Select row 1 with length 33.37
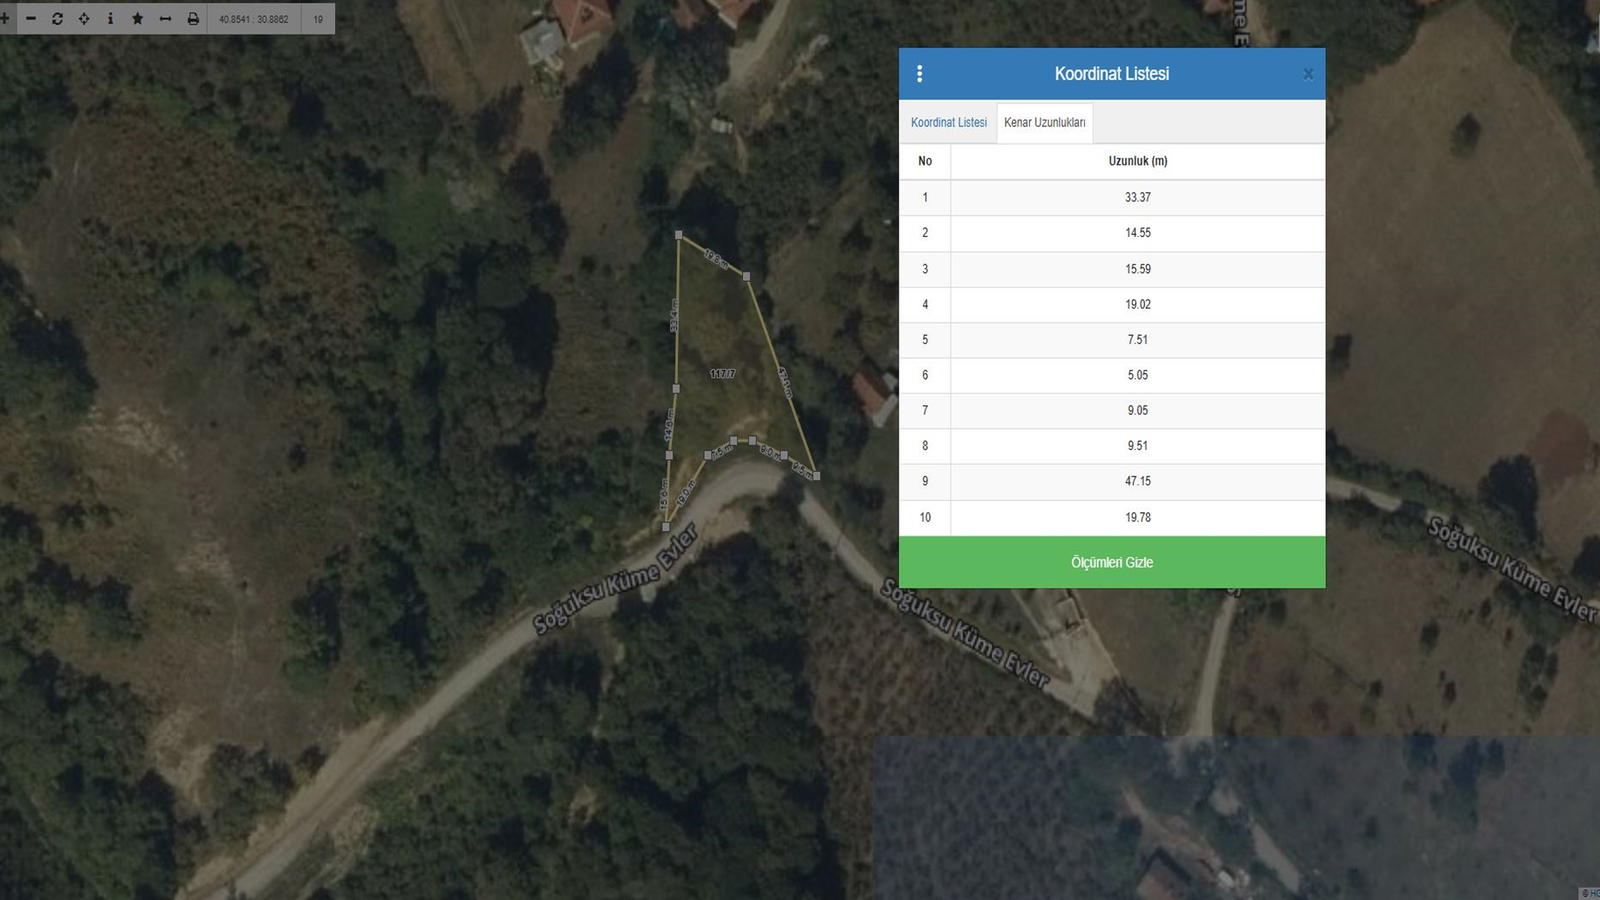This screenshot has height=900, width=1600. pos(1137,197)
